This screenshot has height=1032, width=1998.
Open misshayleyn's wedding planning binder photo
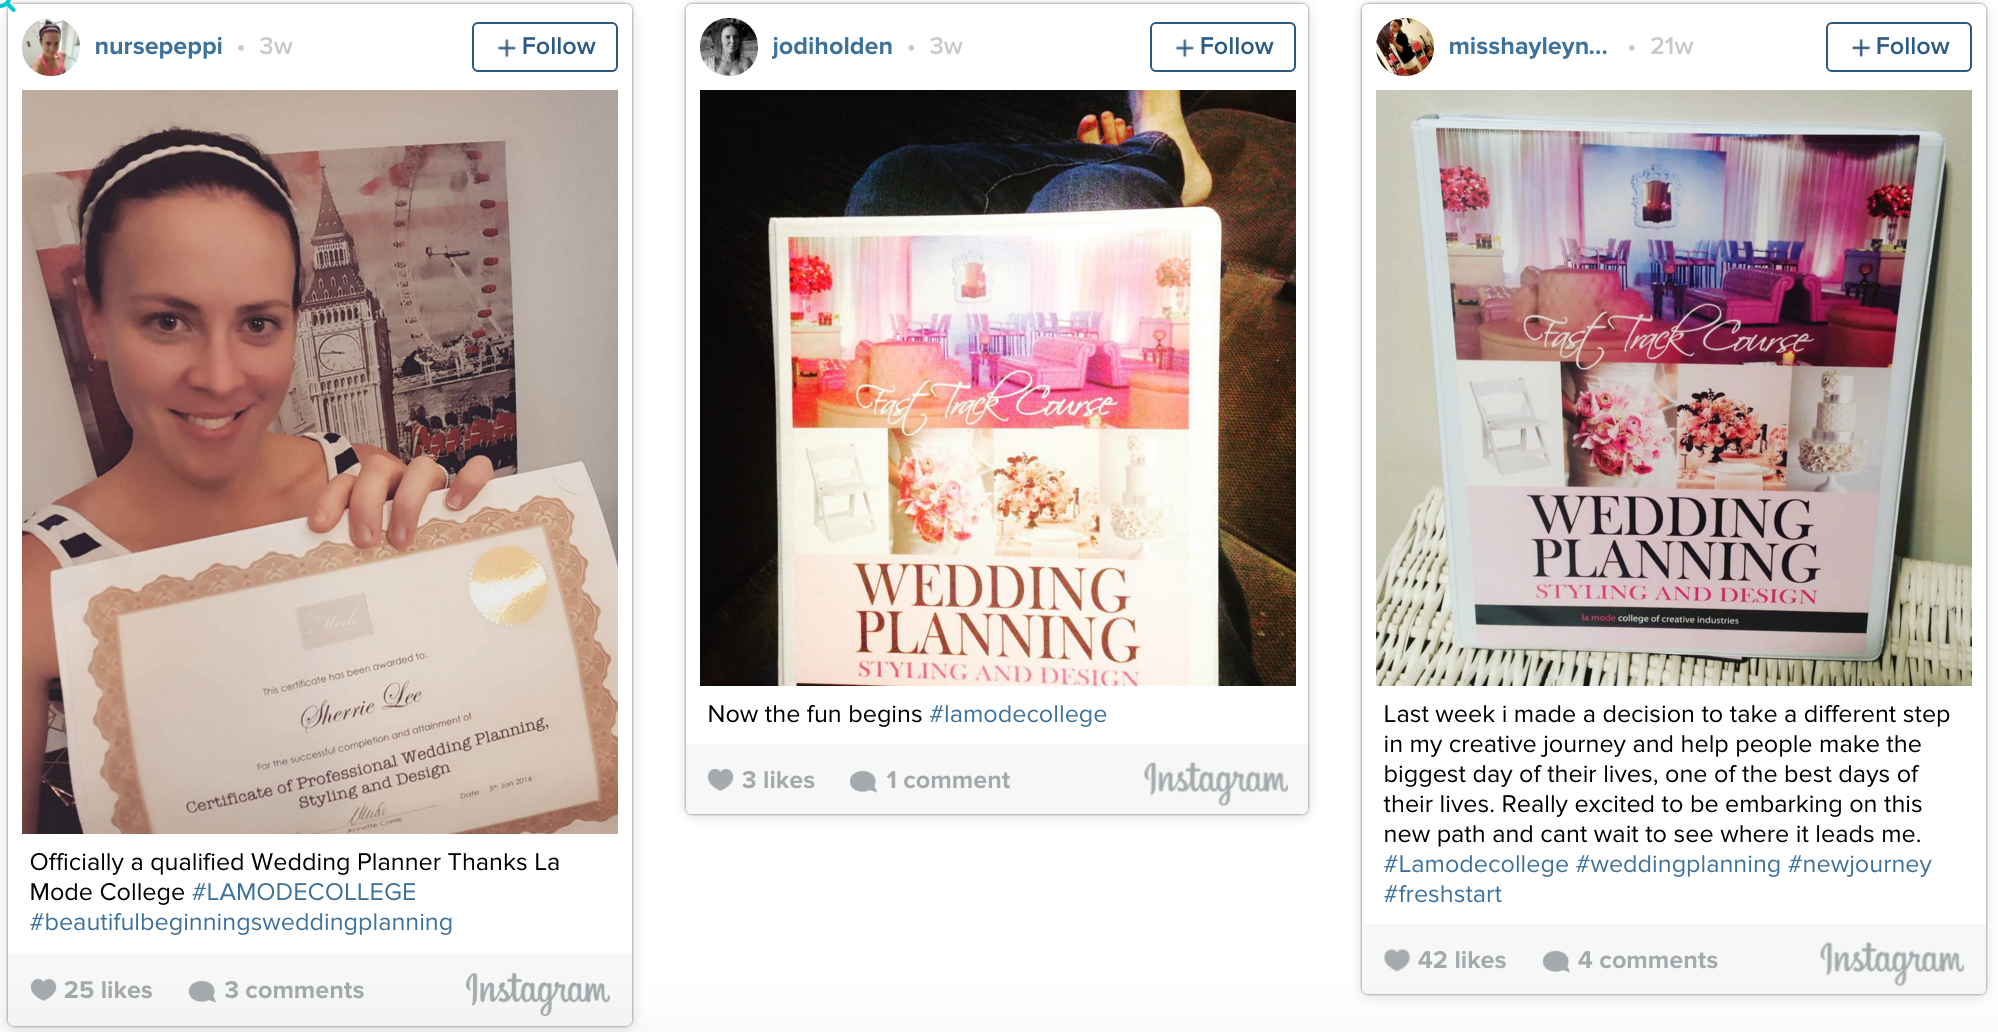tap(1674, 388)
